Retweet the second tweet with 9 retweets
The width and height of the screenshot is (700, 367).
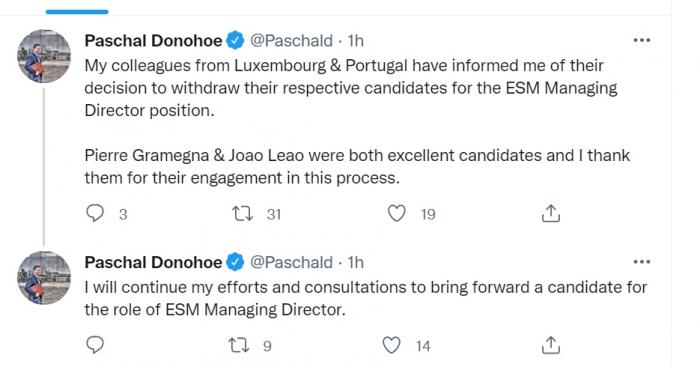(238, 345)
